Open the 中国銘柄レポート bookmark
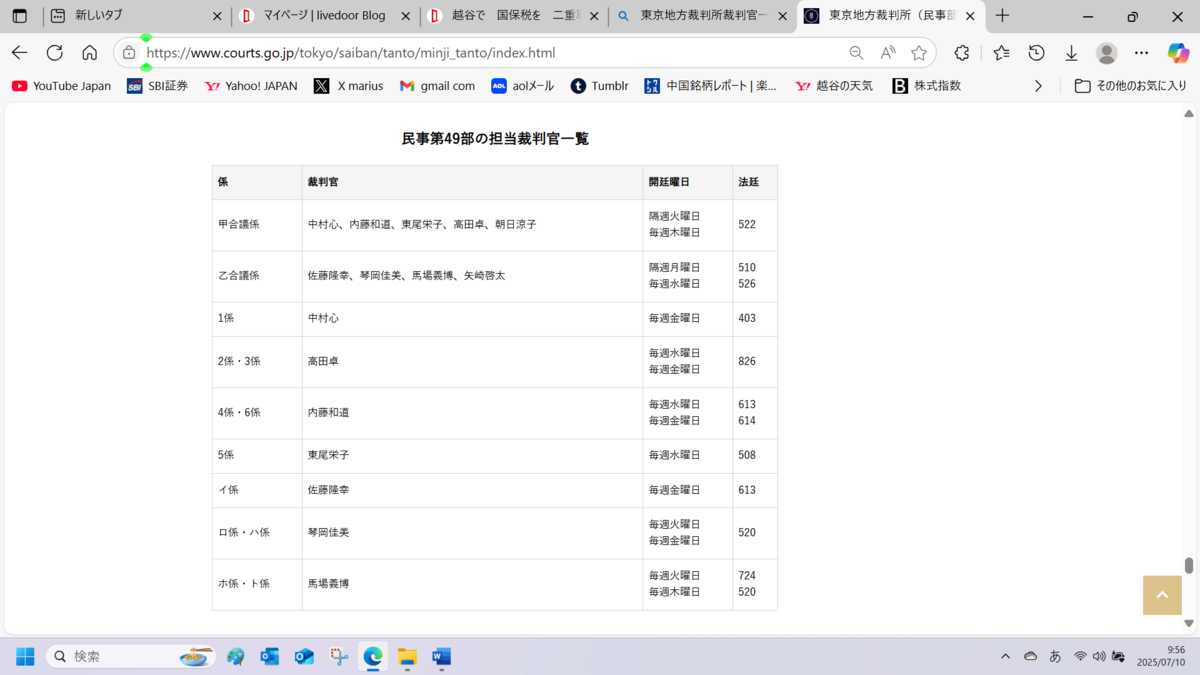 711,86
